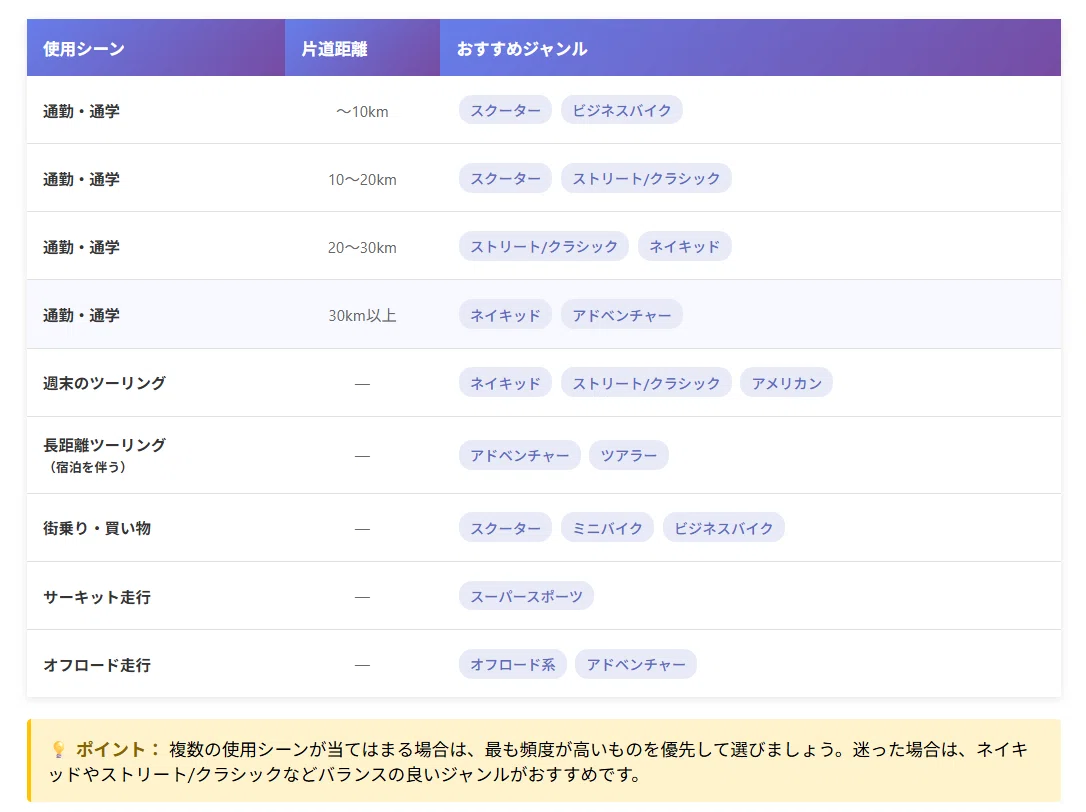Click ビジネスバイク tag in 街乗り・買い物 row
The width and height of the screenshot is (1086, 812).
click(x=723, y=528)
